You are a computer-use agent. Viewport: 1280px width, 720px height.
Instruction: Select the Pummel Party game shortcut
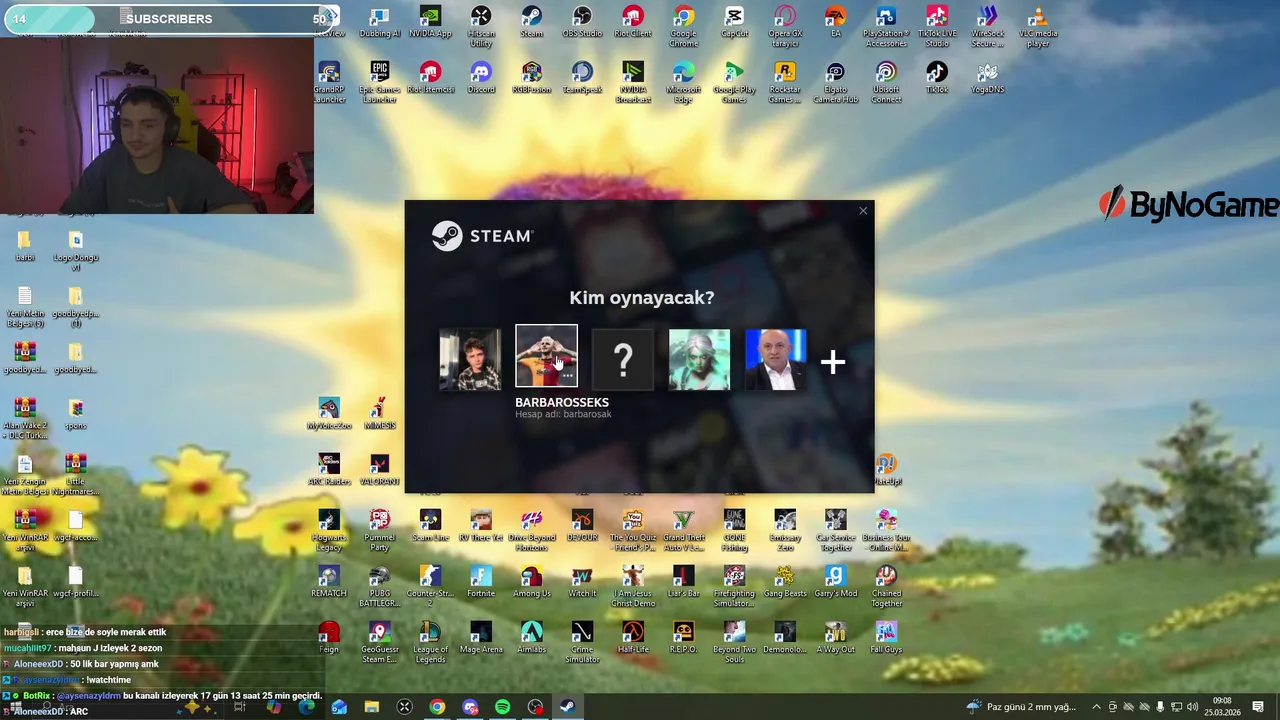[379, 531]
